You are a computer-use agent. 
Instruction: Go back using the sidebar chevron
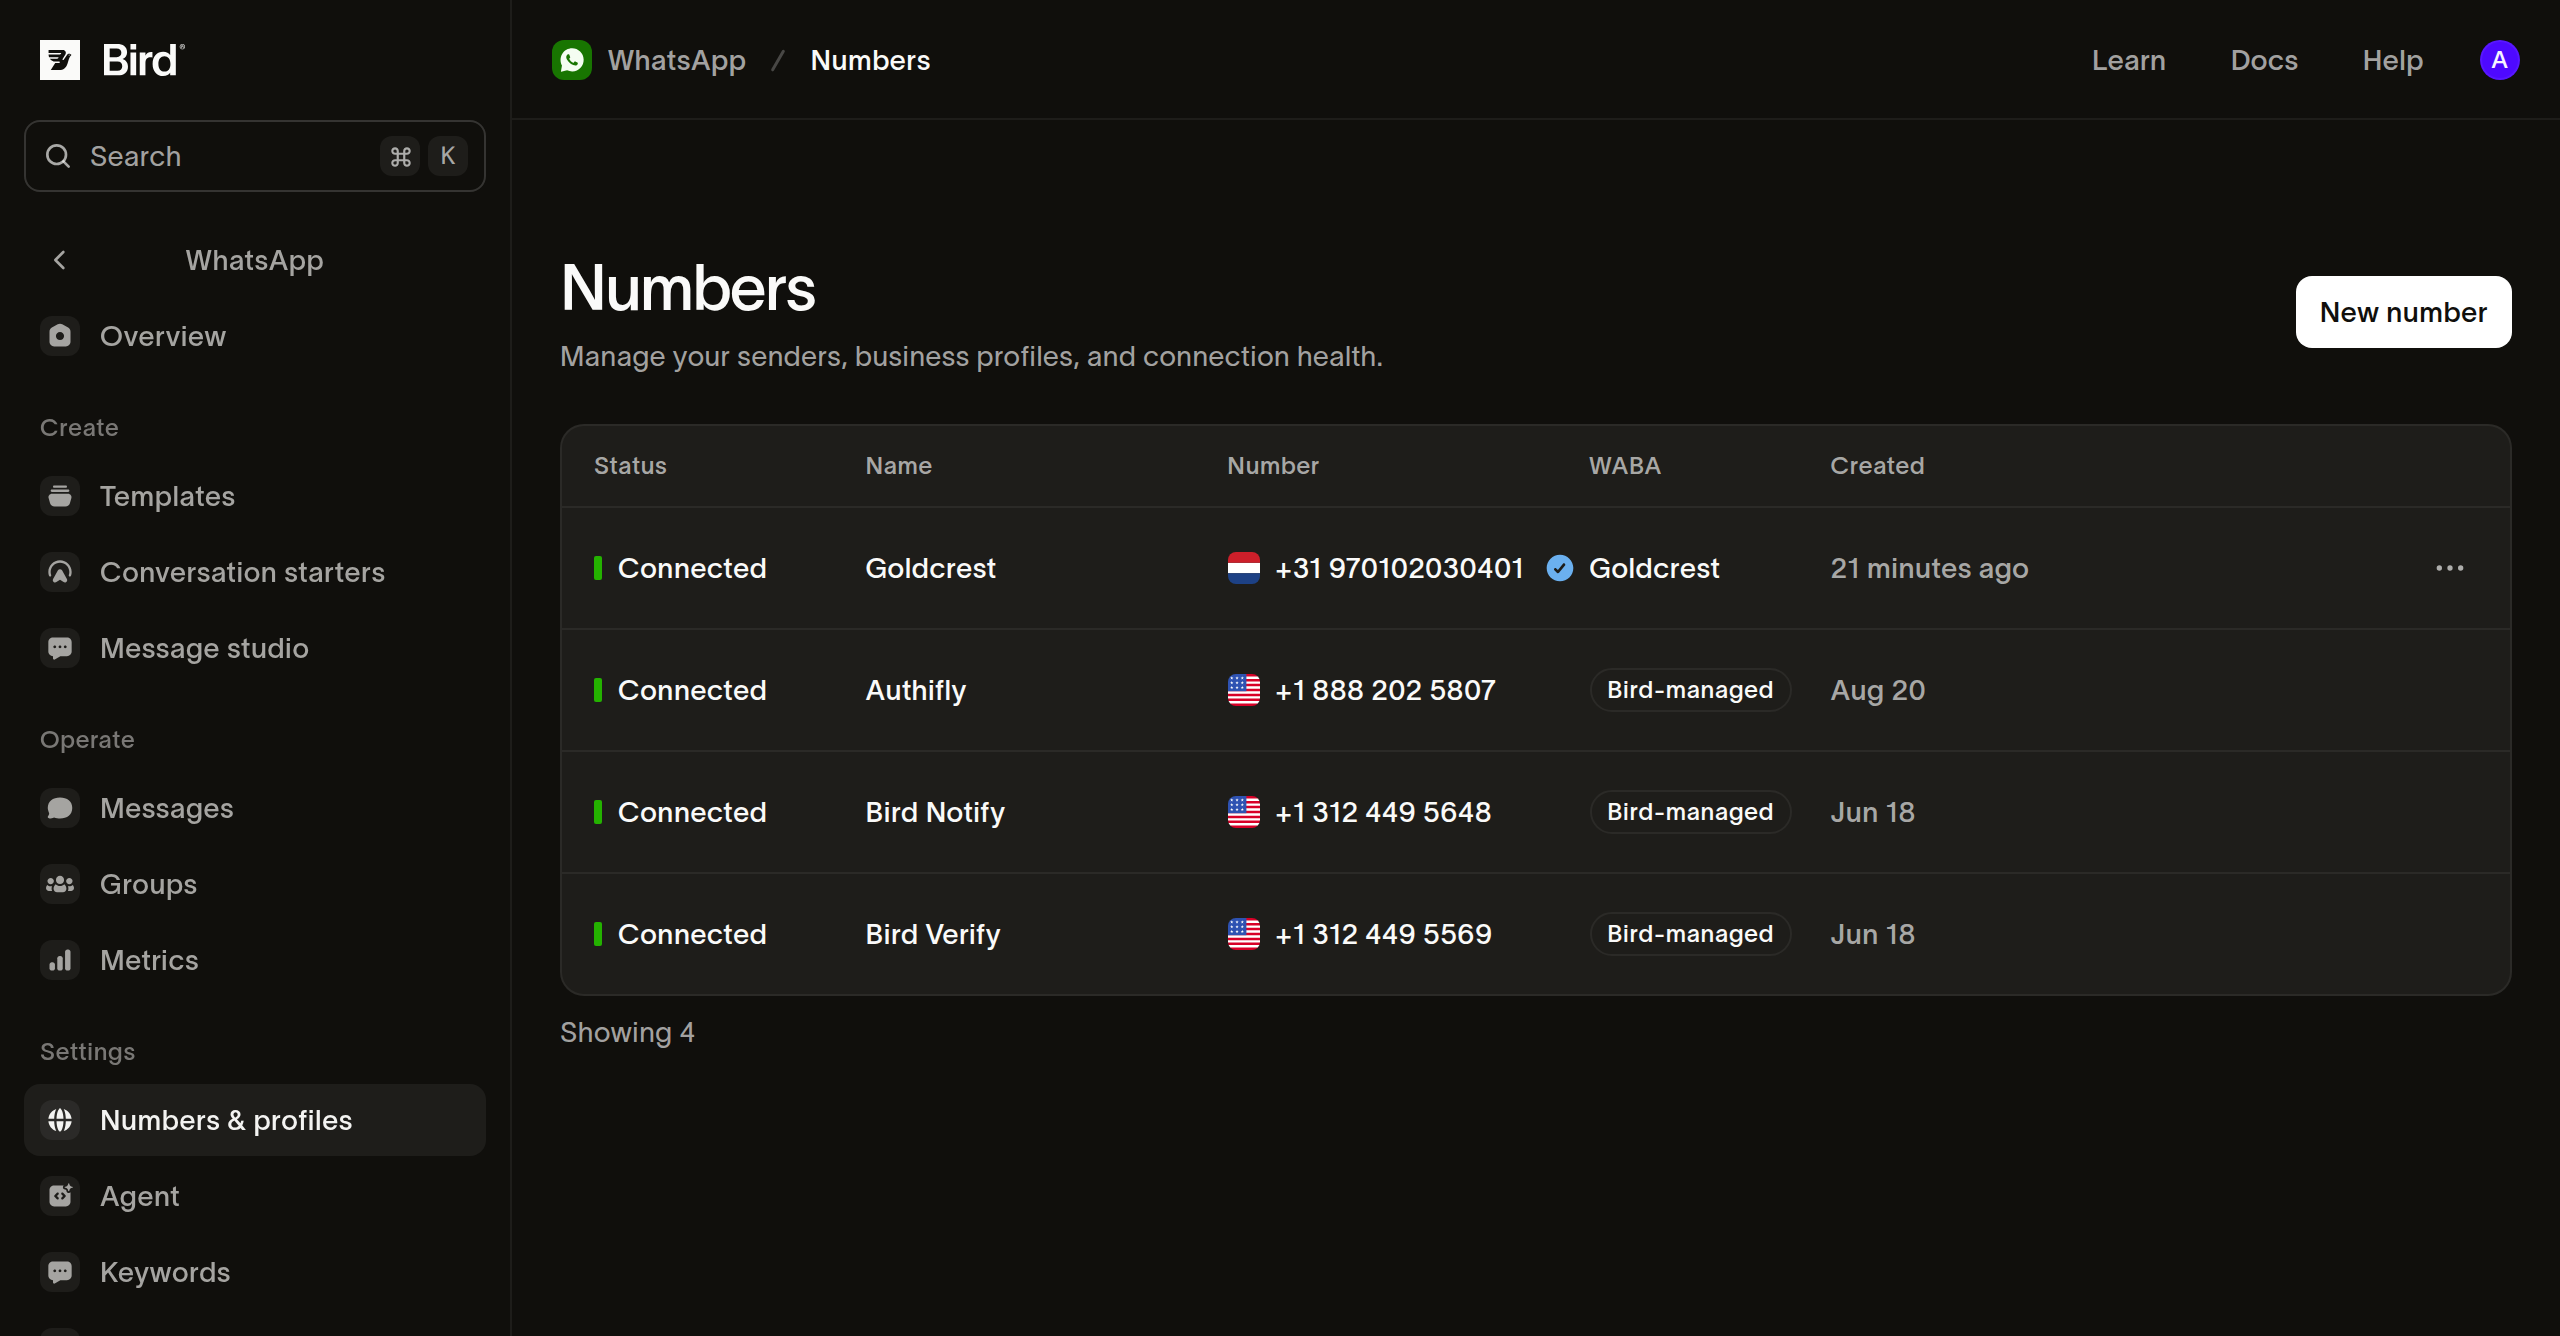pos(60,260)
